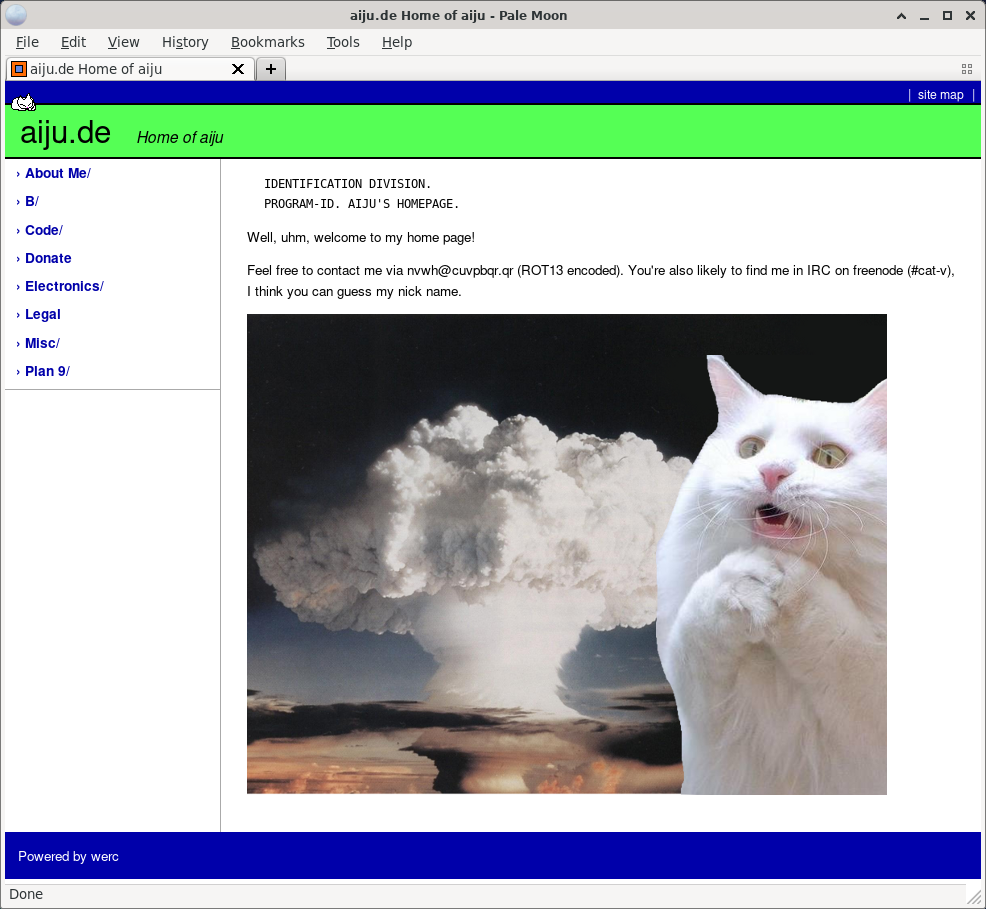The width and height of the screenshot is (986, 909).
Task: Open the Tools menu
Action: (x=343, y=42)
